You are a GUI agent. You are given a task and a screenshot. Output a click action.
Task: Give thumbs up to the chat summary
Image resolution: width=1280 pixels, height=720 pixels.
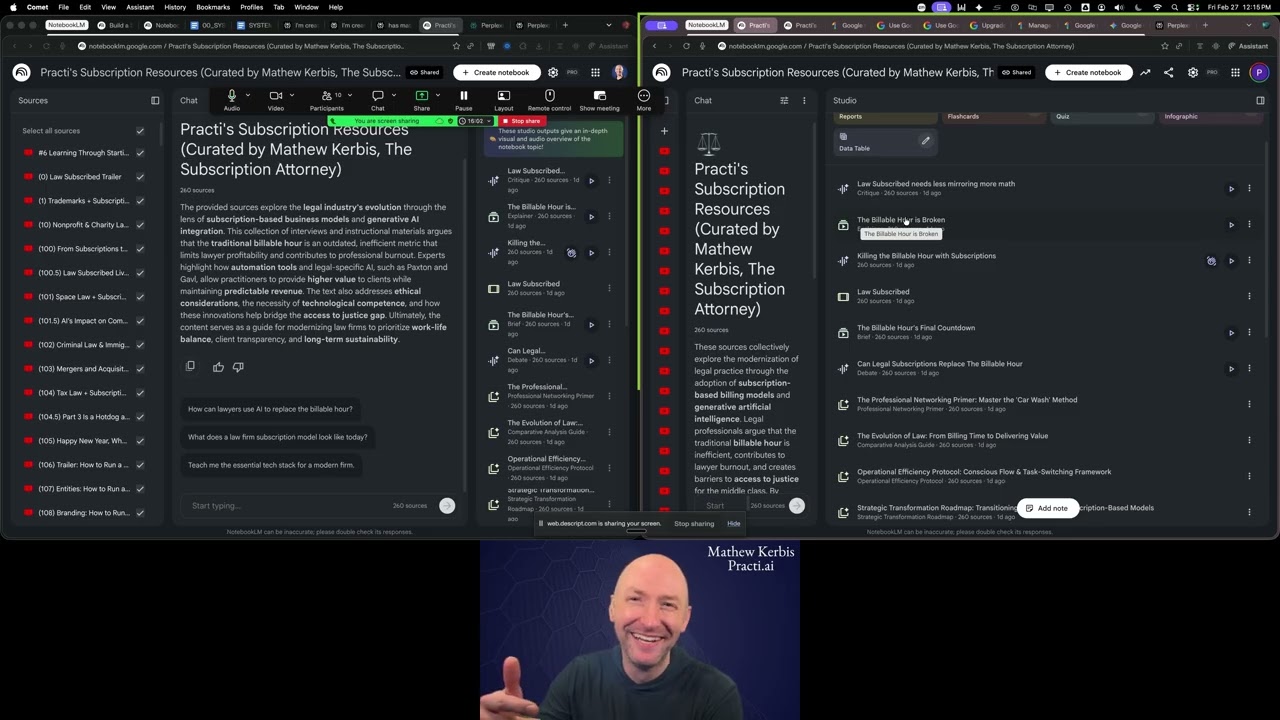pos(218,366)
